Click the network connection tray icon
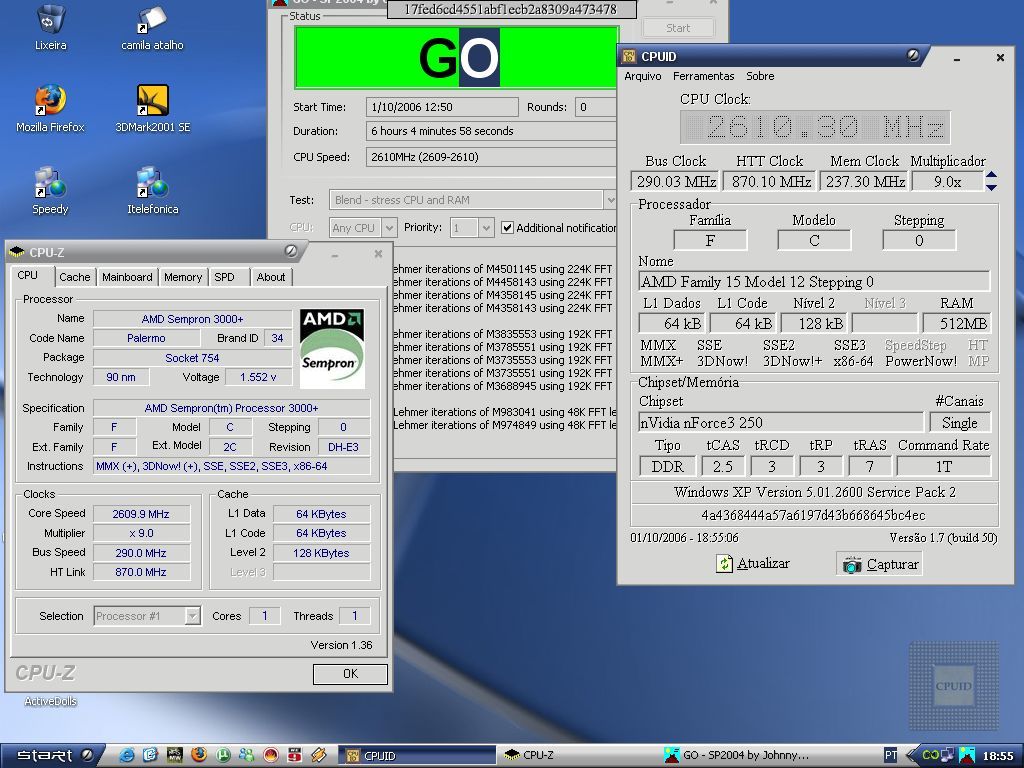 tap(946, 755)
